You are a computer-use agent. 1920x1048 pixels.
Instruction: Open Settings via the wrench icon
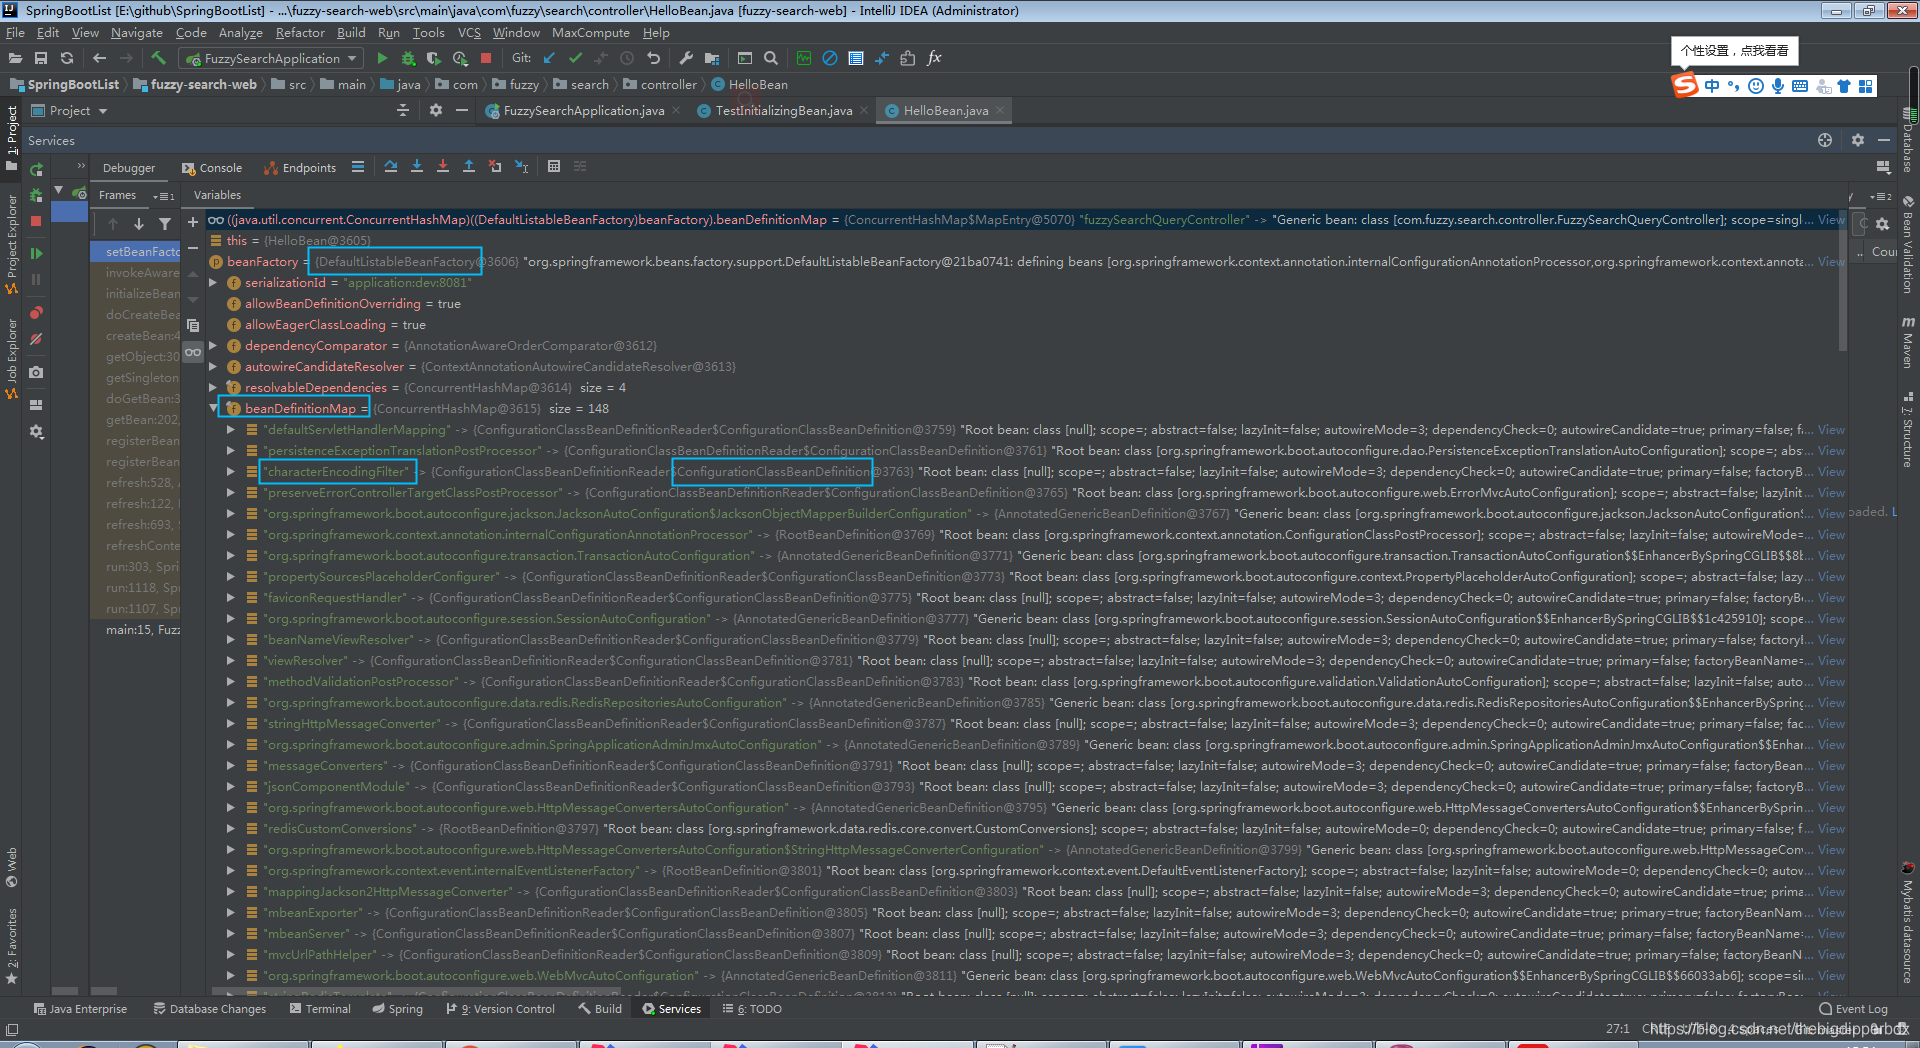point(686,58)
